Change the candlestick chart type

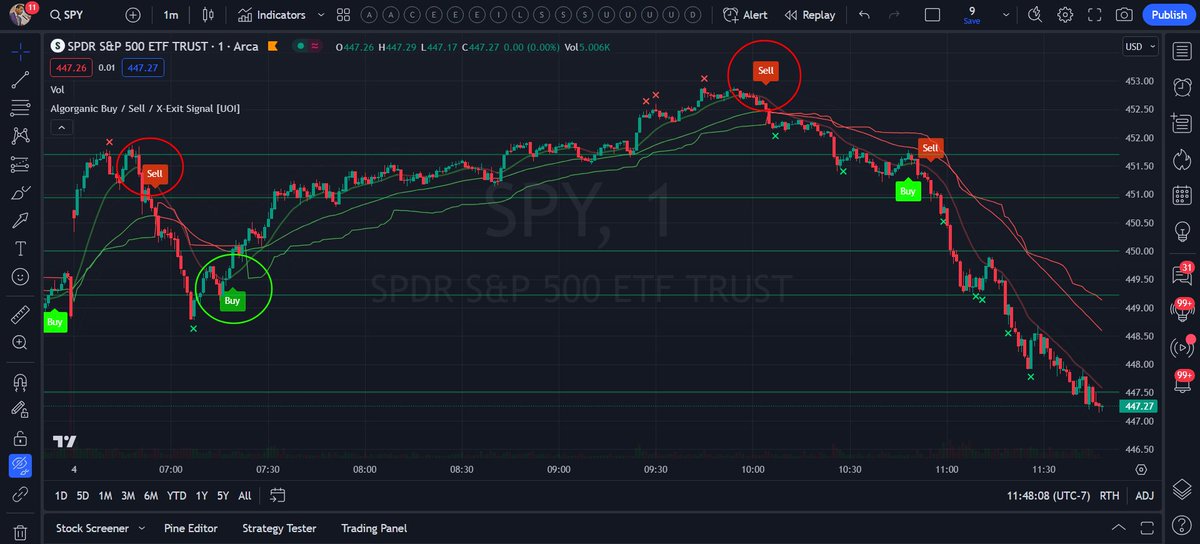click(x=208, y=15)
